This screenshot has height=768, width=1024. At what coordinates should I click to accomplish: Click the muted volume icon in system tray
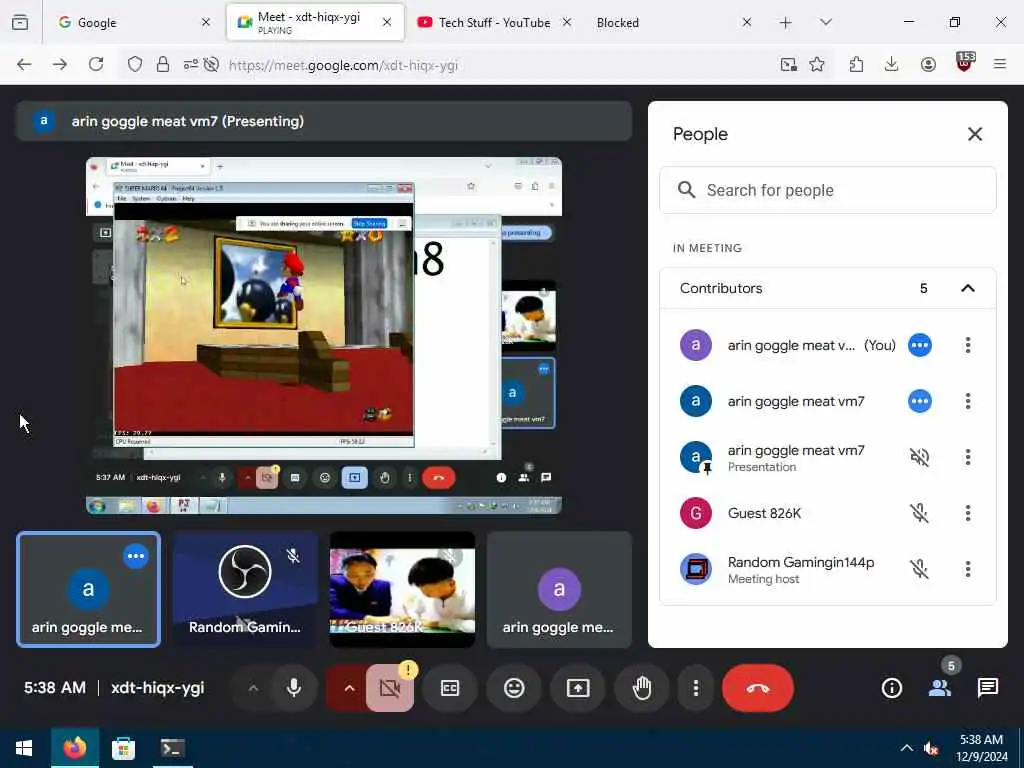[931, 748]
